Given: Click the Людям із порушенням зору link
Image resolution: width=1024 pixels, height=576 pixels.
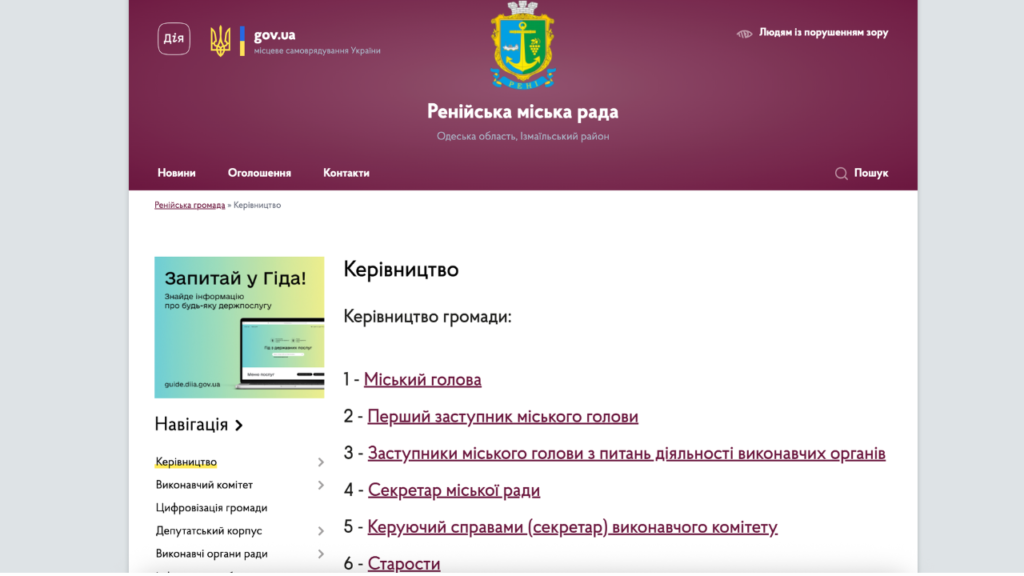Looking at the screenshot, I should 823,32.
